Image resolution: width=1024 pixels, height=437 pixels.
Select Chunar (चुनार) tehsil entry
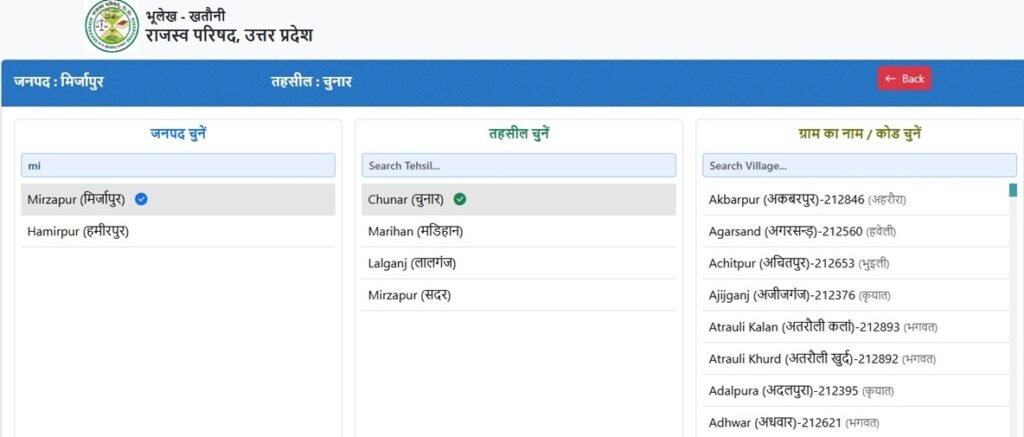pos(405,199)
